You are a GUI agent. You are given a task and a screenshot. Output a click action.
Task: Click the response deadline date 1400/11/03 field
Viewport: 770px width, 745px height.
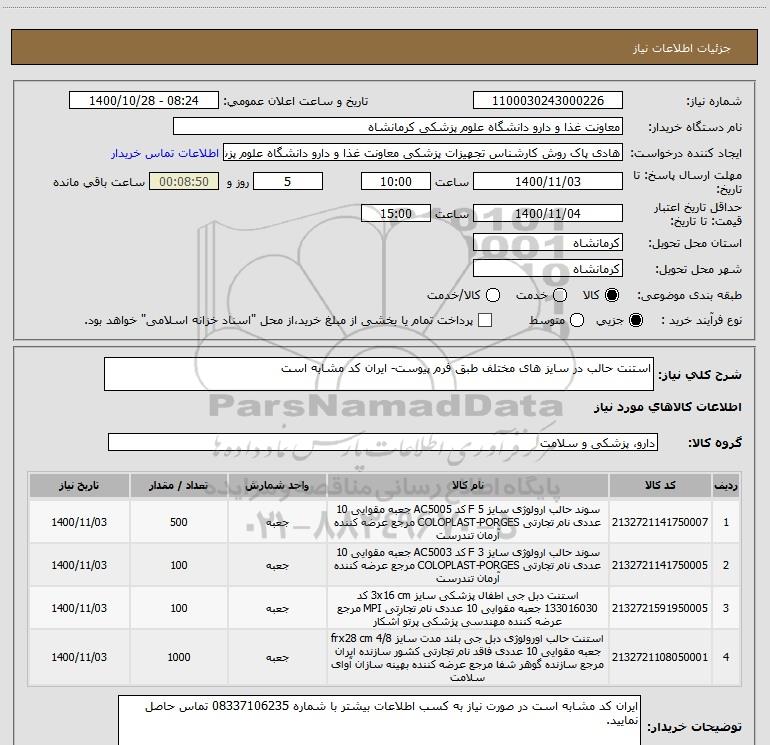tap(548, 182)
